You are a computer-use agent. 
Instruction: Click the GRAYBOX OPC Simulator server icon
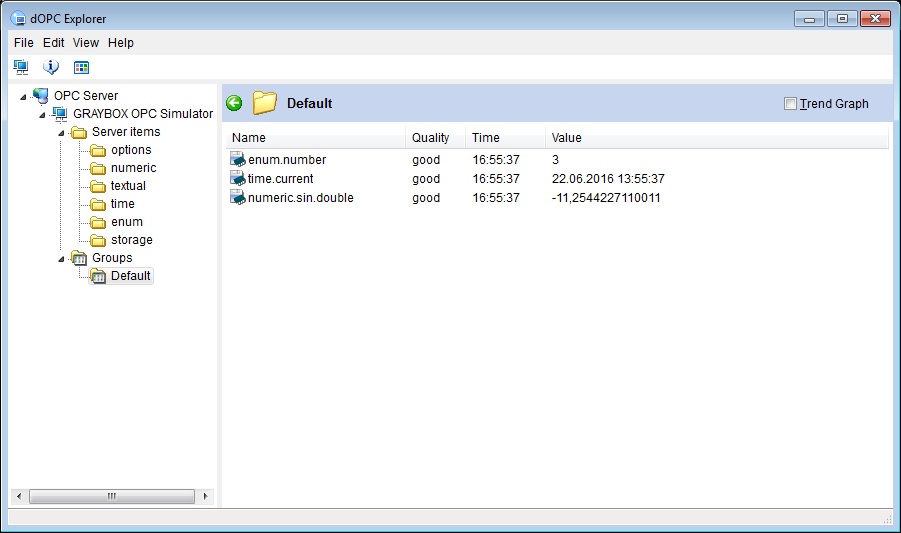tap(60, 114)
